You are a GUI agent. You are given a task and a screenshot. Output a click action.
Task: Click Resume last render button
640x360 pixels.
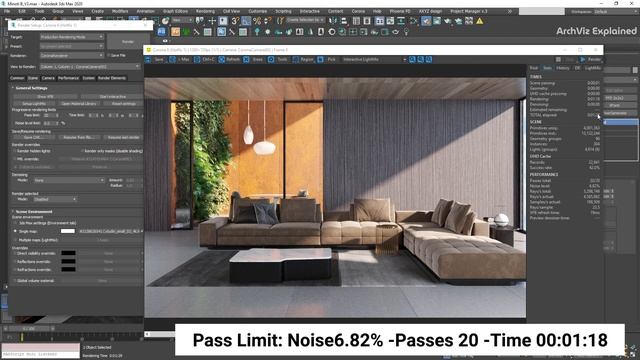point(124,138)
